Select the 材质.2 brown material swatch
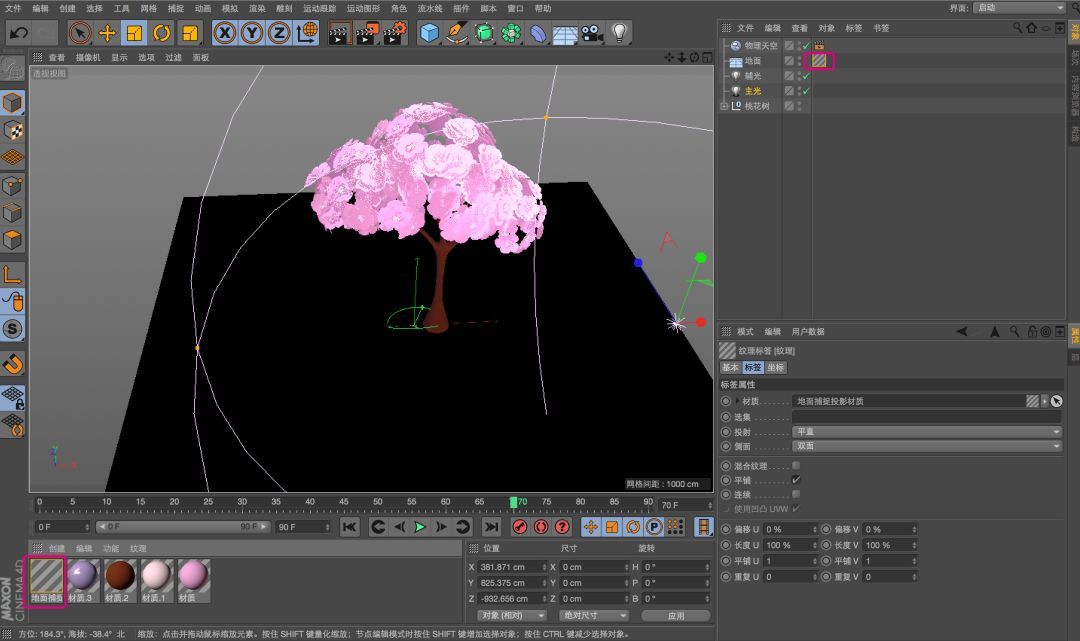Screen dimensions: 1080x641 point(120,576)
